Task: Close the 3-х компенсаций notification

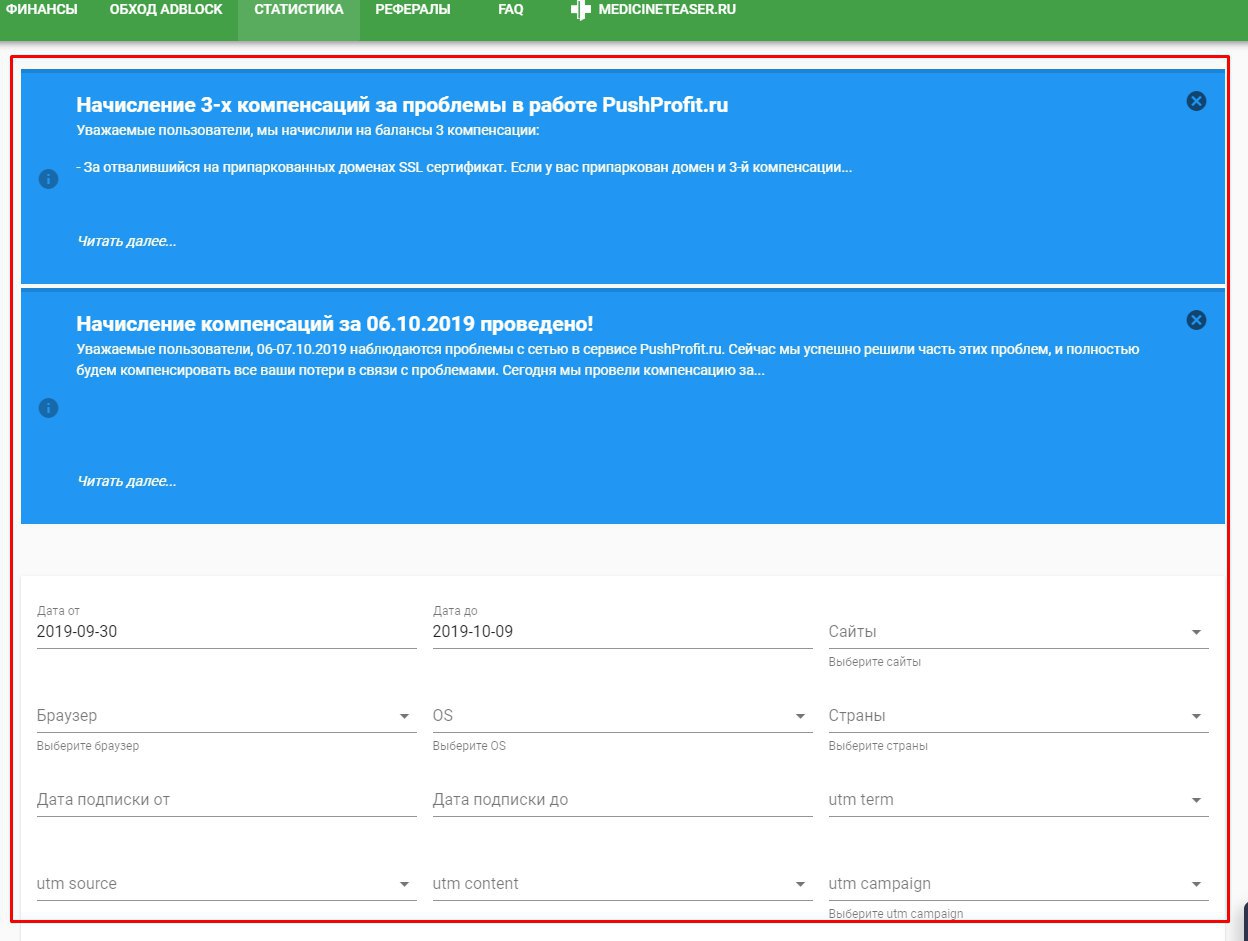Action: click(x=1196, y=101)
